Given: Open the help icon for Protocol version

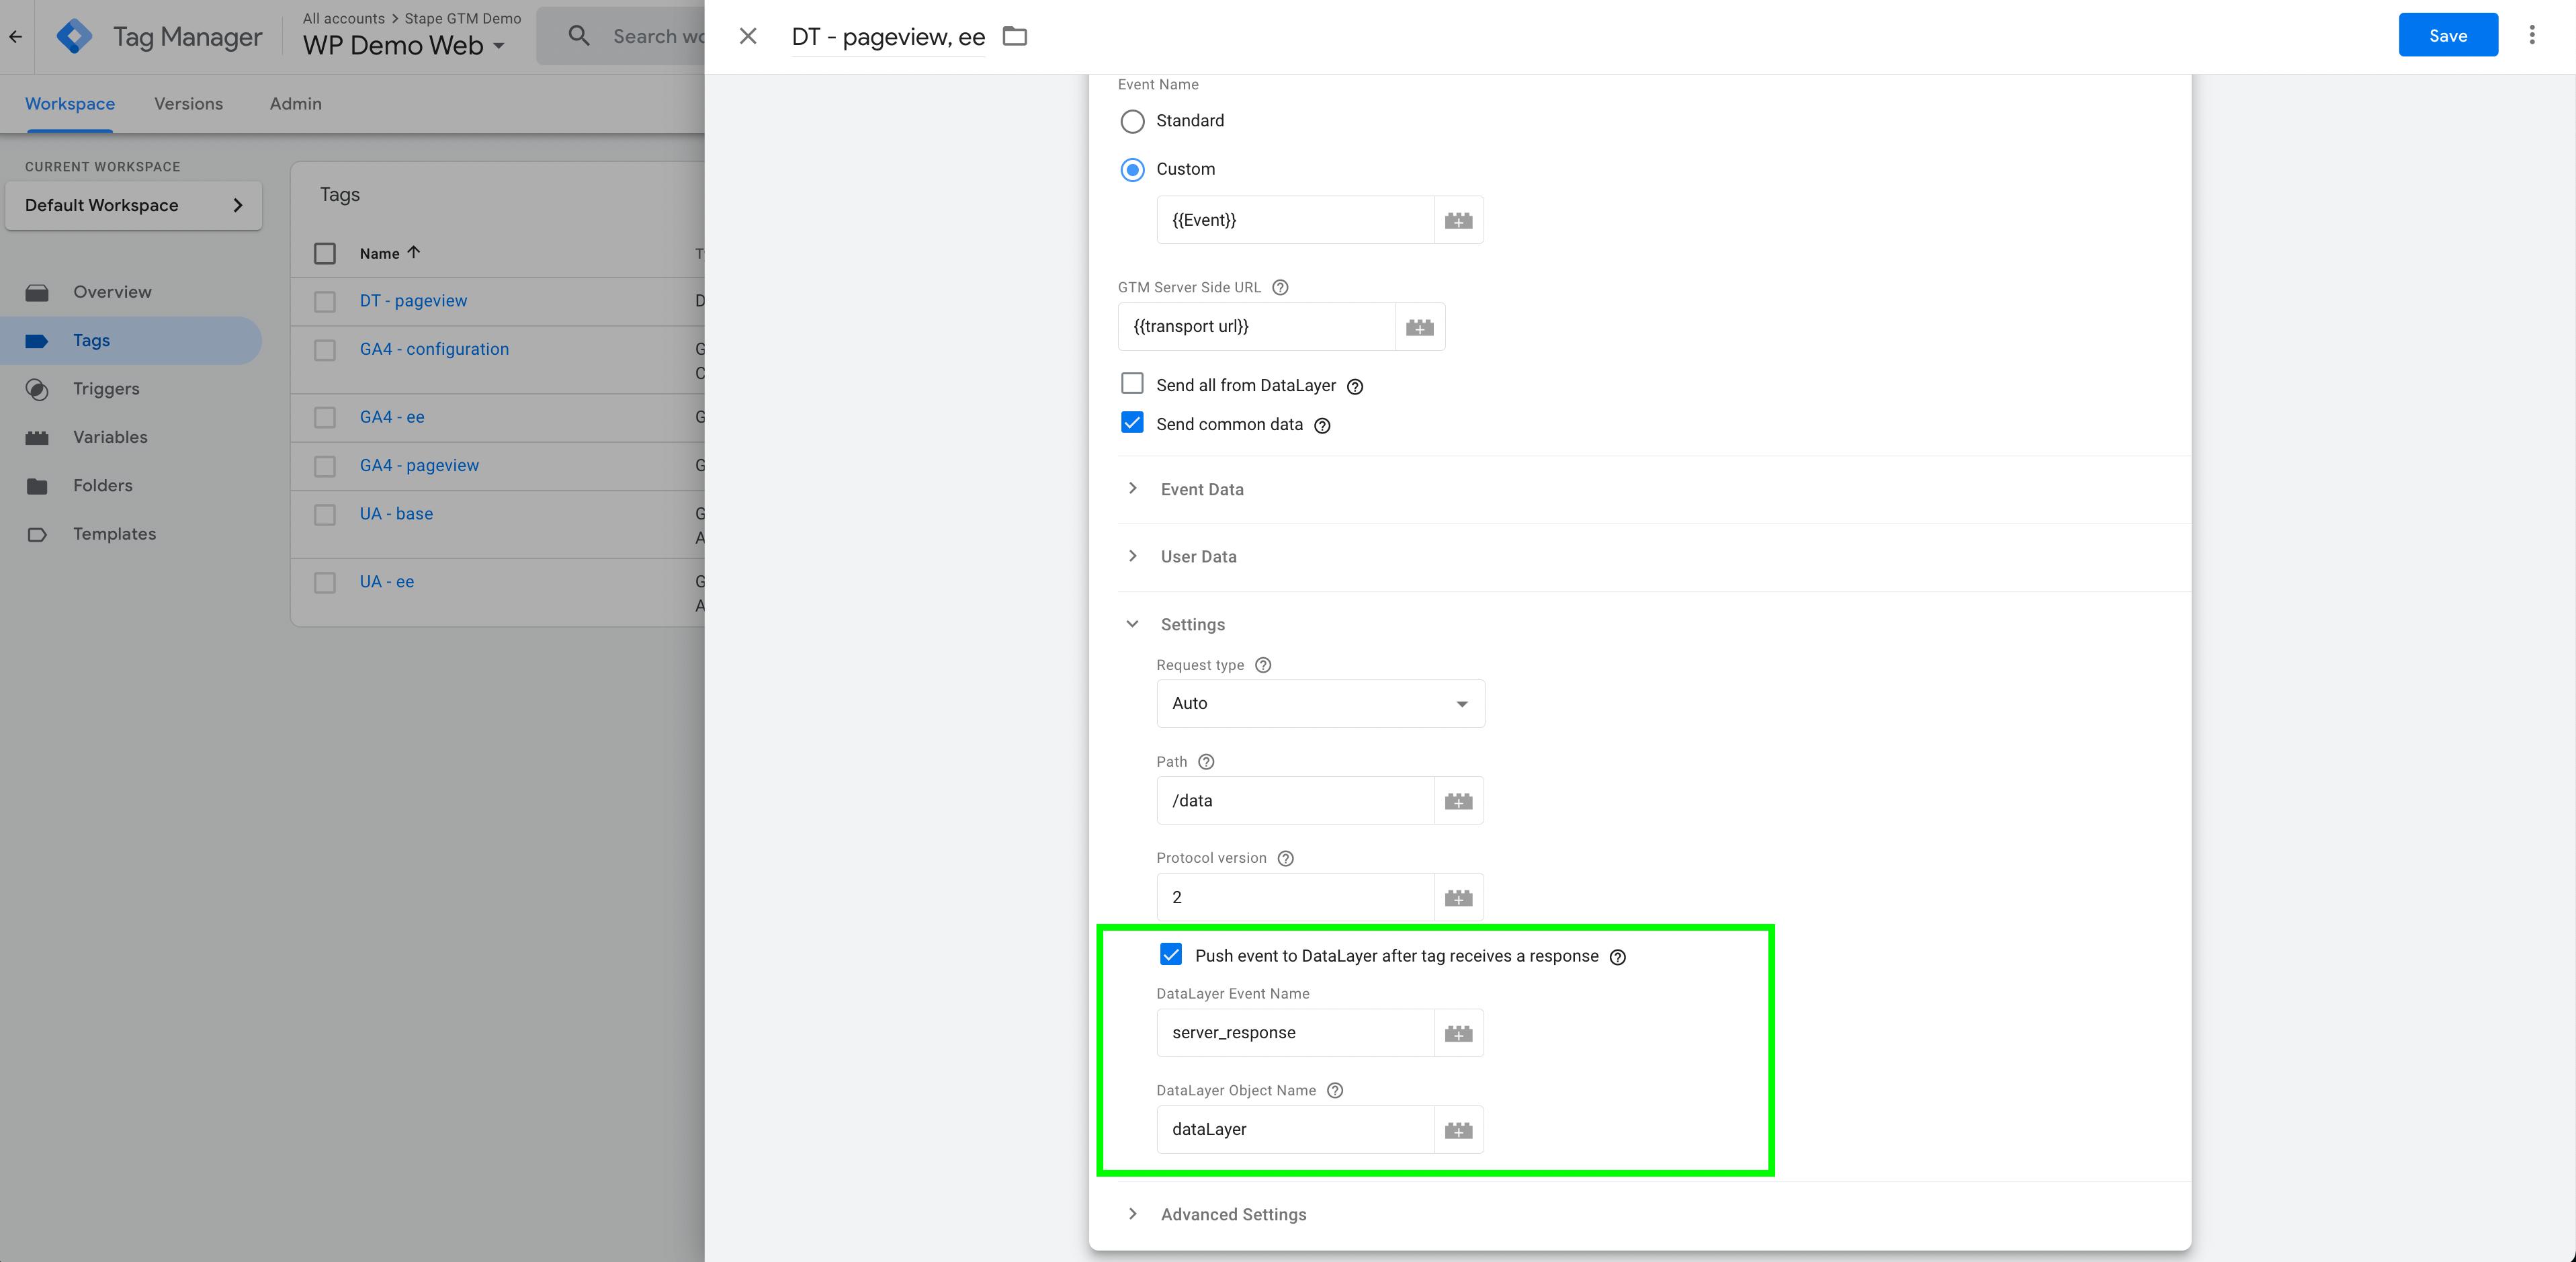Looking at the screenshot, I should point(1286,859).
